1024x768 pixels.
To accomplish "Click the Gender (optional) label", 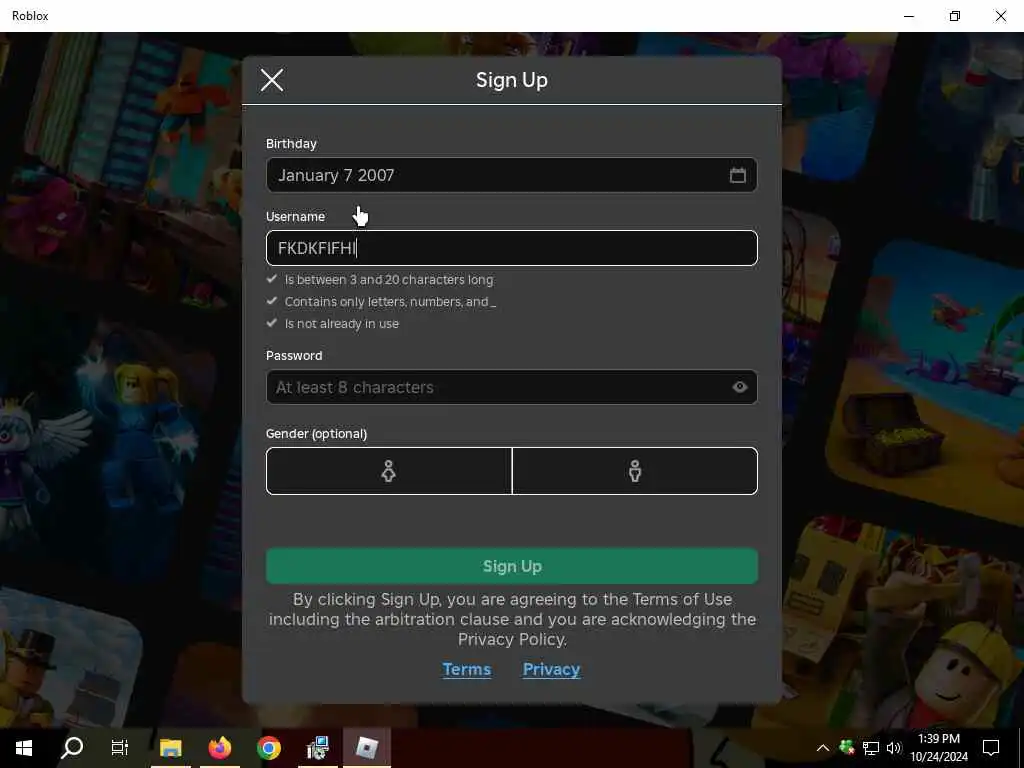I will 316,434.
